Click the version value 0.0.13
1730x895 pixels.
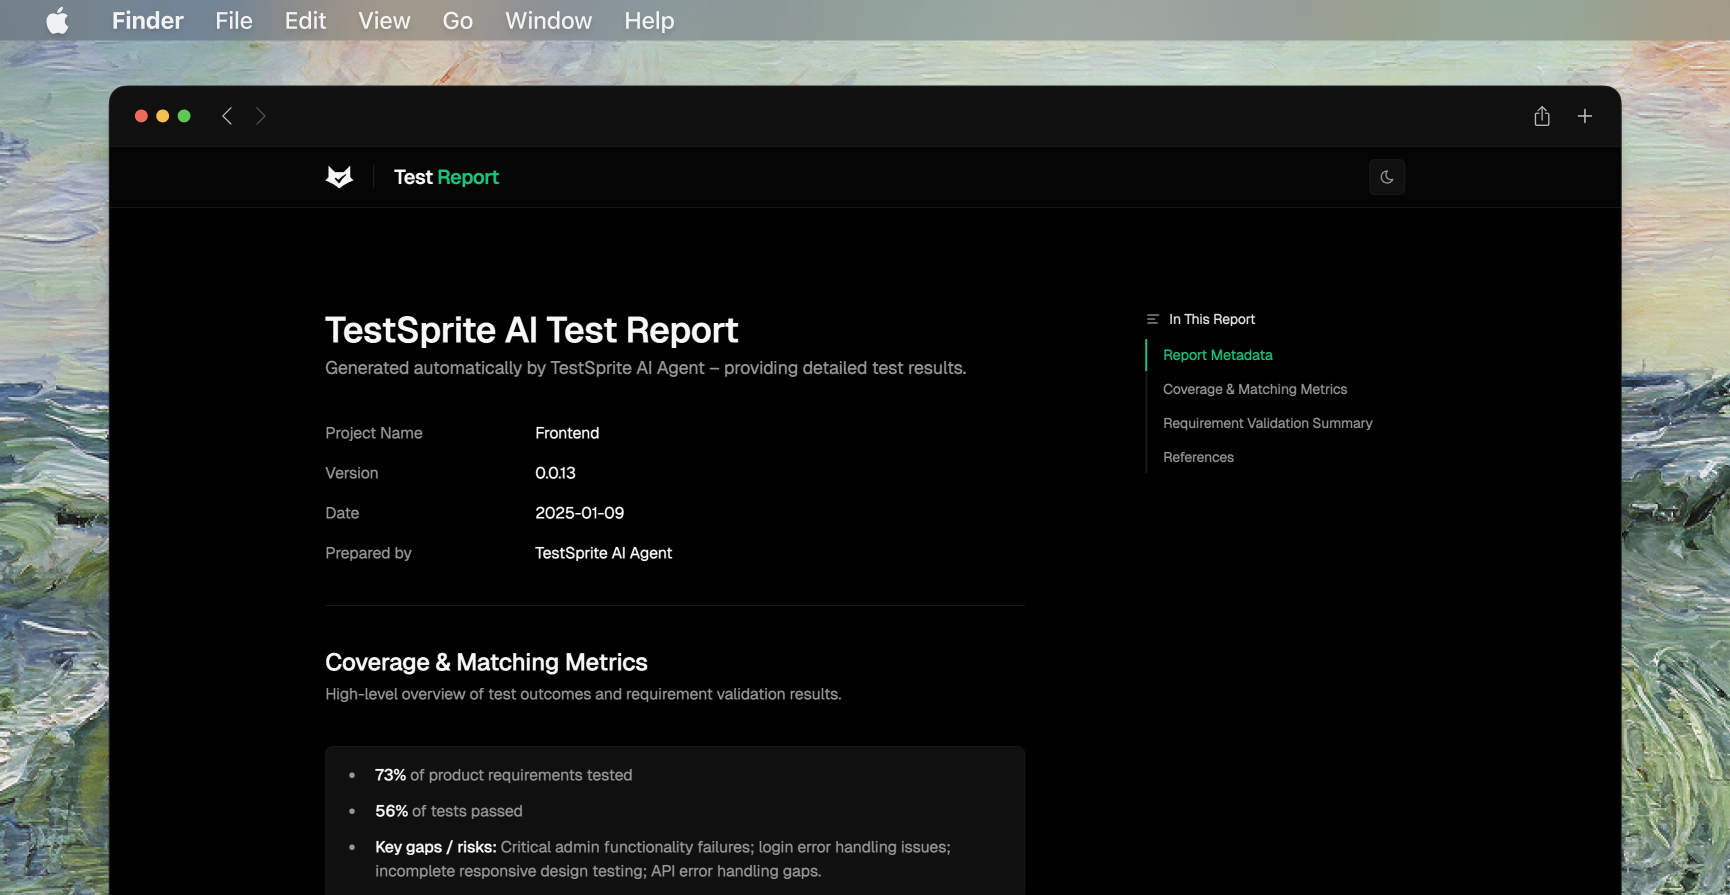tap(555, 473)
